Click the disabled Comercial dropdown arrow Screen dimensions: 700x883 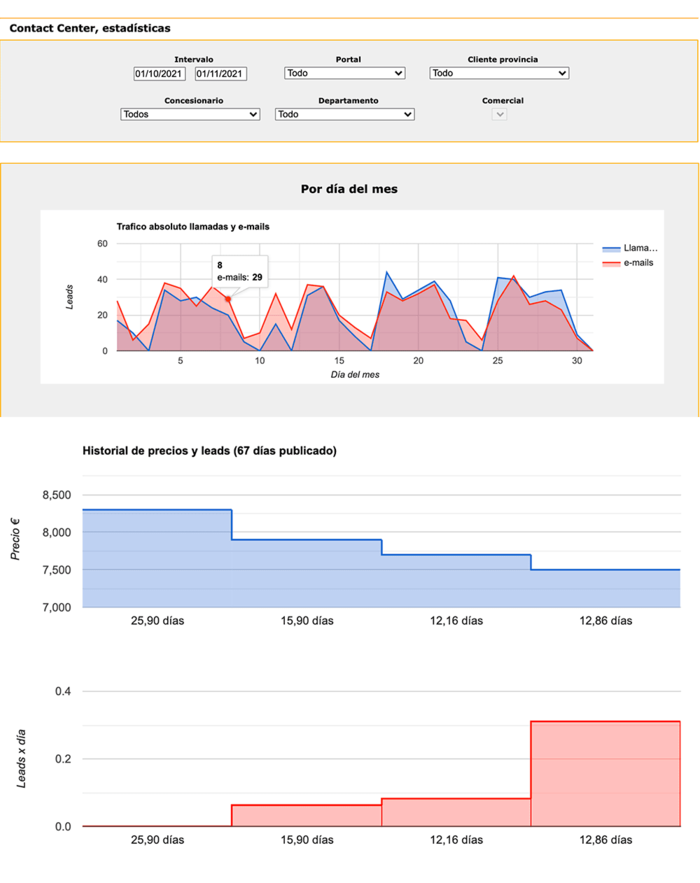click(x=500, y=114)
